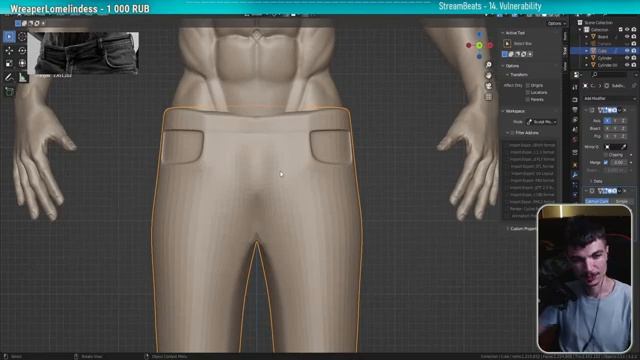Screen dimensions: 640x360
Task: Disable render camera icon for Beard
Action: pyautogui.click(x=633, y=37)
